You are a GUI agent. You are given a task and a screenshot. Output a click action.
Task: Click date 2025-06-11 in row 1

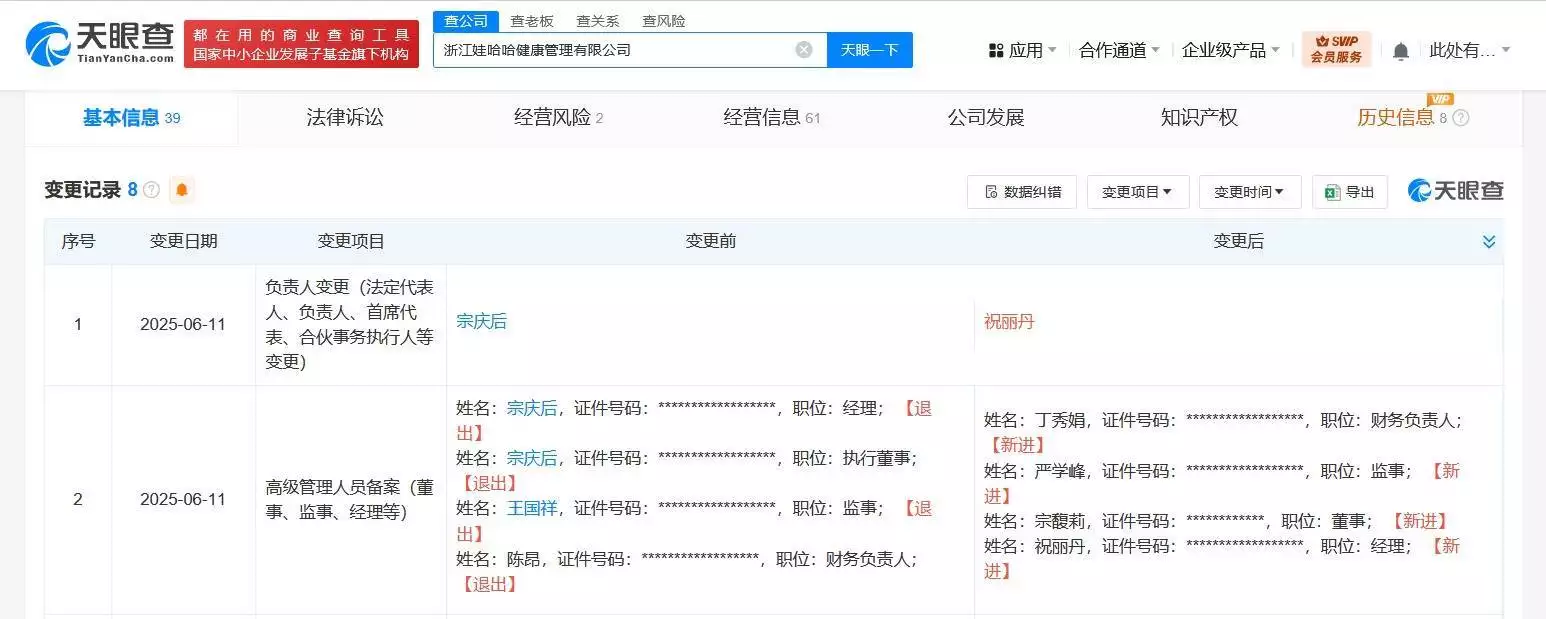183,325
